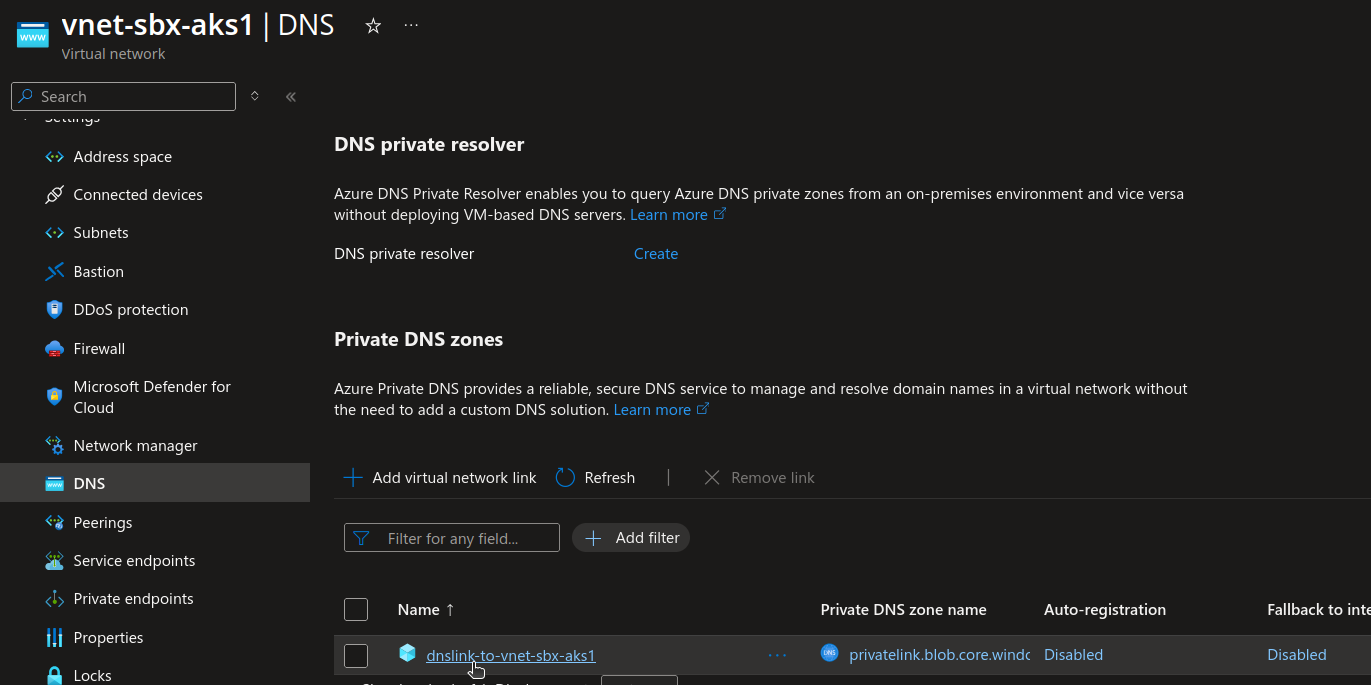Open Connected devices page
This screenshot has width=1371, height=685.
(x=138, y=195)
